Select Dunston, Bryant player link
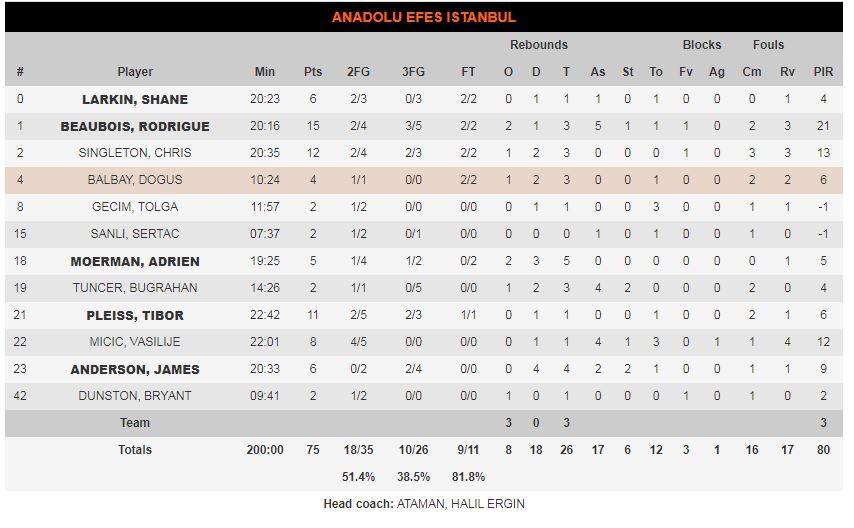Viewport: 854px width, 528px height. [x=135, y=396]
